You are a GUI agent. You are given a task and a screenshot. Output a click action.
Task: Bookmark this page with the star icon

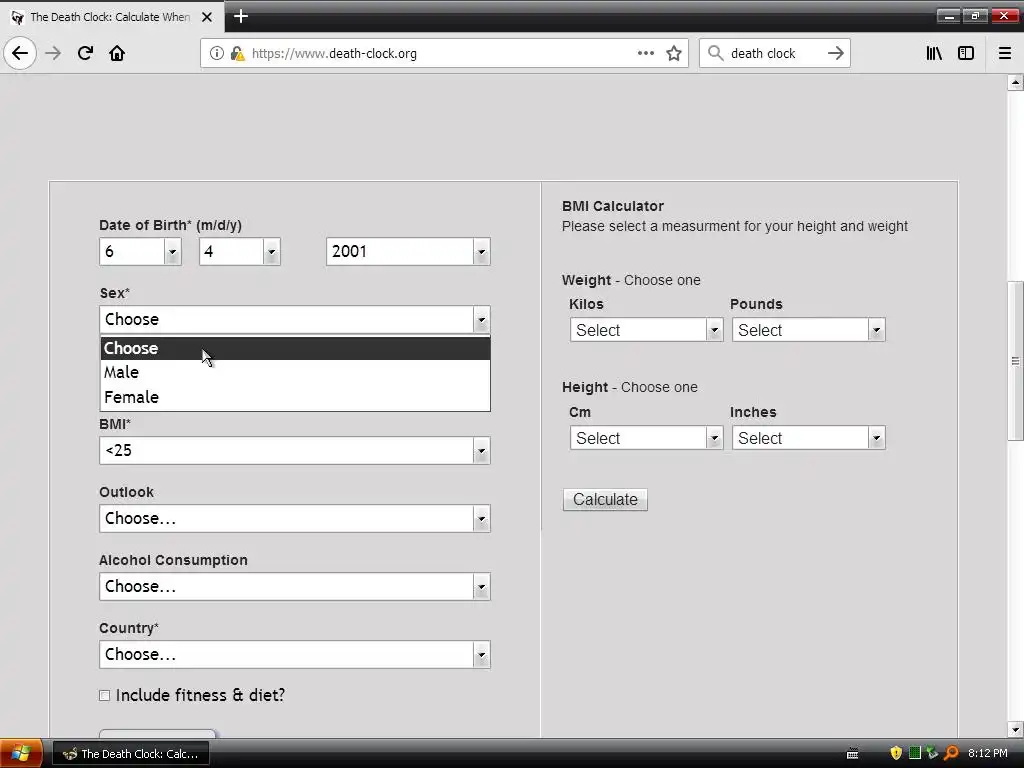coord(674,53)
